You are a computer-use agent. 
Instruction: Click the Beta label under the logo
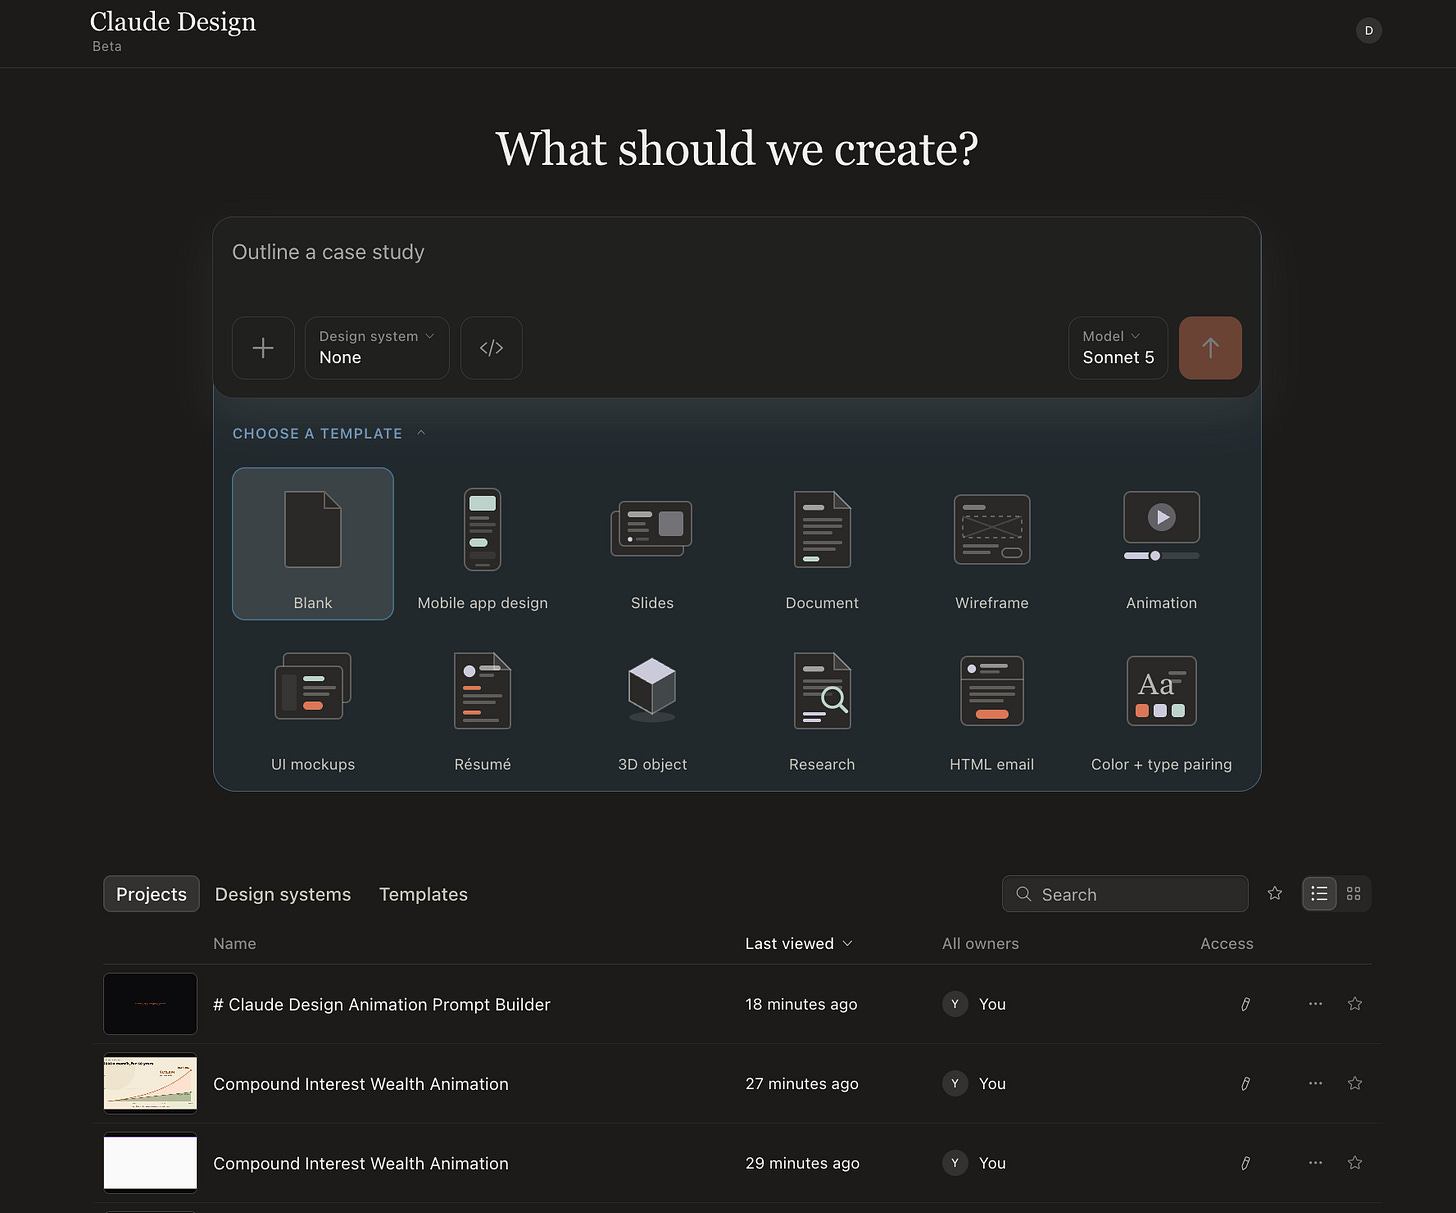coord(107,46)
